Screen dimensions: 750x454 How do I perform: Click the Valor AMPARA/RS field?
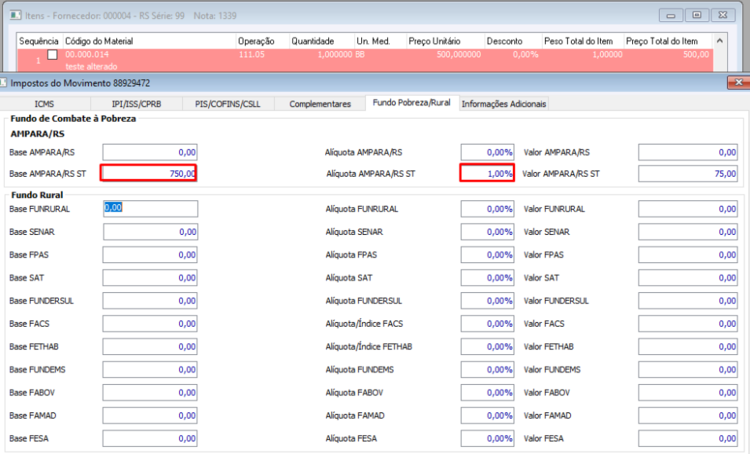[x=688, y=153]
